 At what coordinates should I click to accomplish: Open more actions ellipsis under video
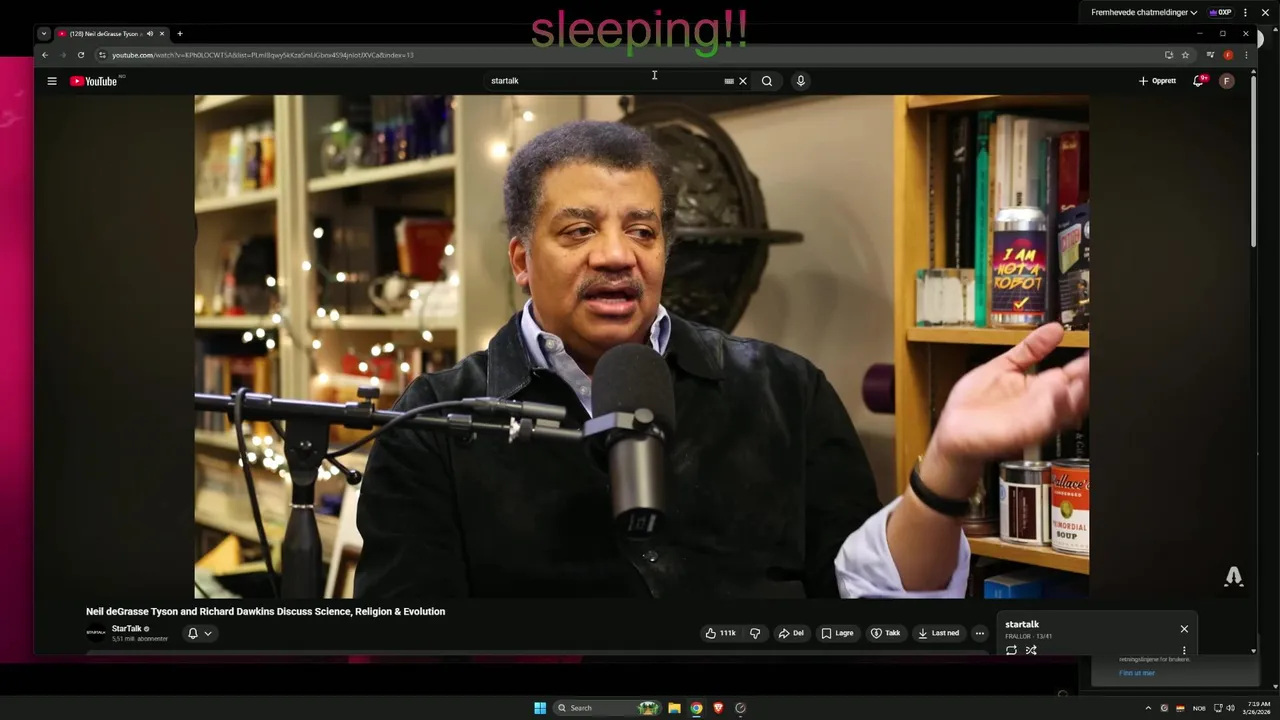coord(980,633)
